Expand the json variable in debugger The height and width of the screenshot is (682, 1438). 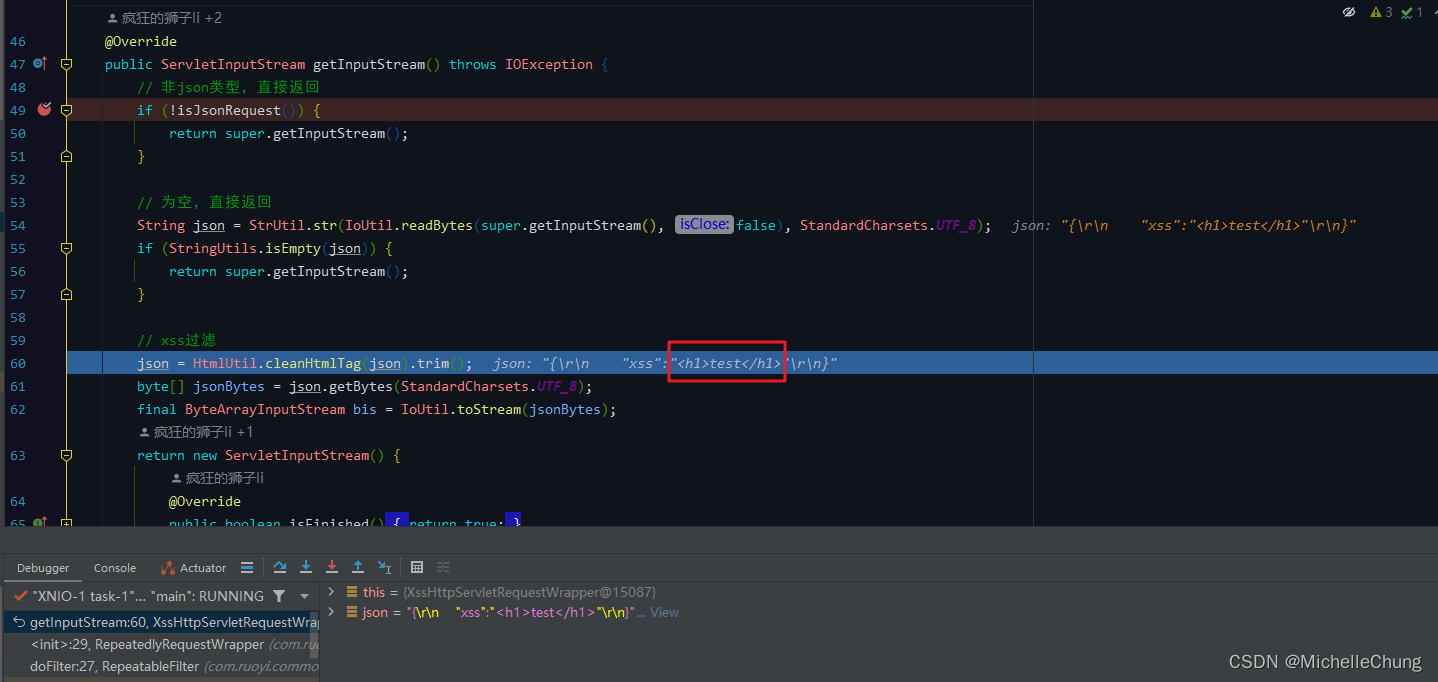(331, 612)
